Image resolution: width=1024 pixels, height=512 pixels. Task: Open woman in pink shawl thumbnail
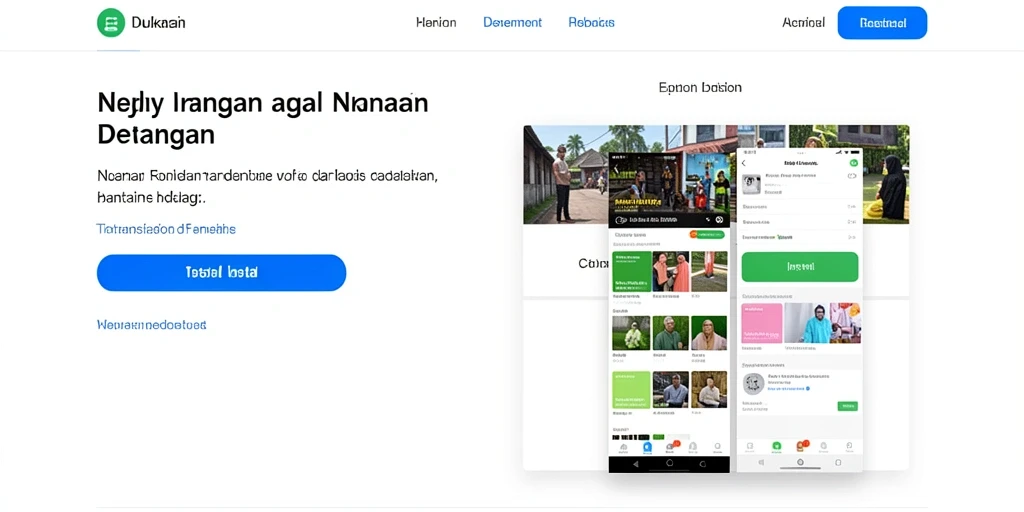point(709,334)
